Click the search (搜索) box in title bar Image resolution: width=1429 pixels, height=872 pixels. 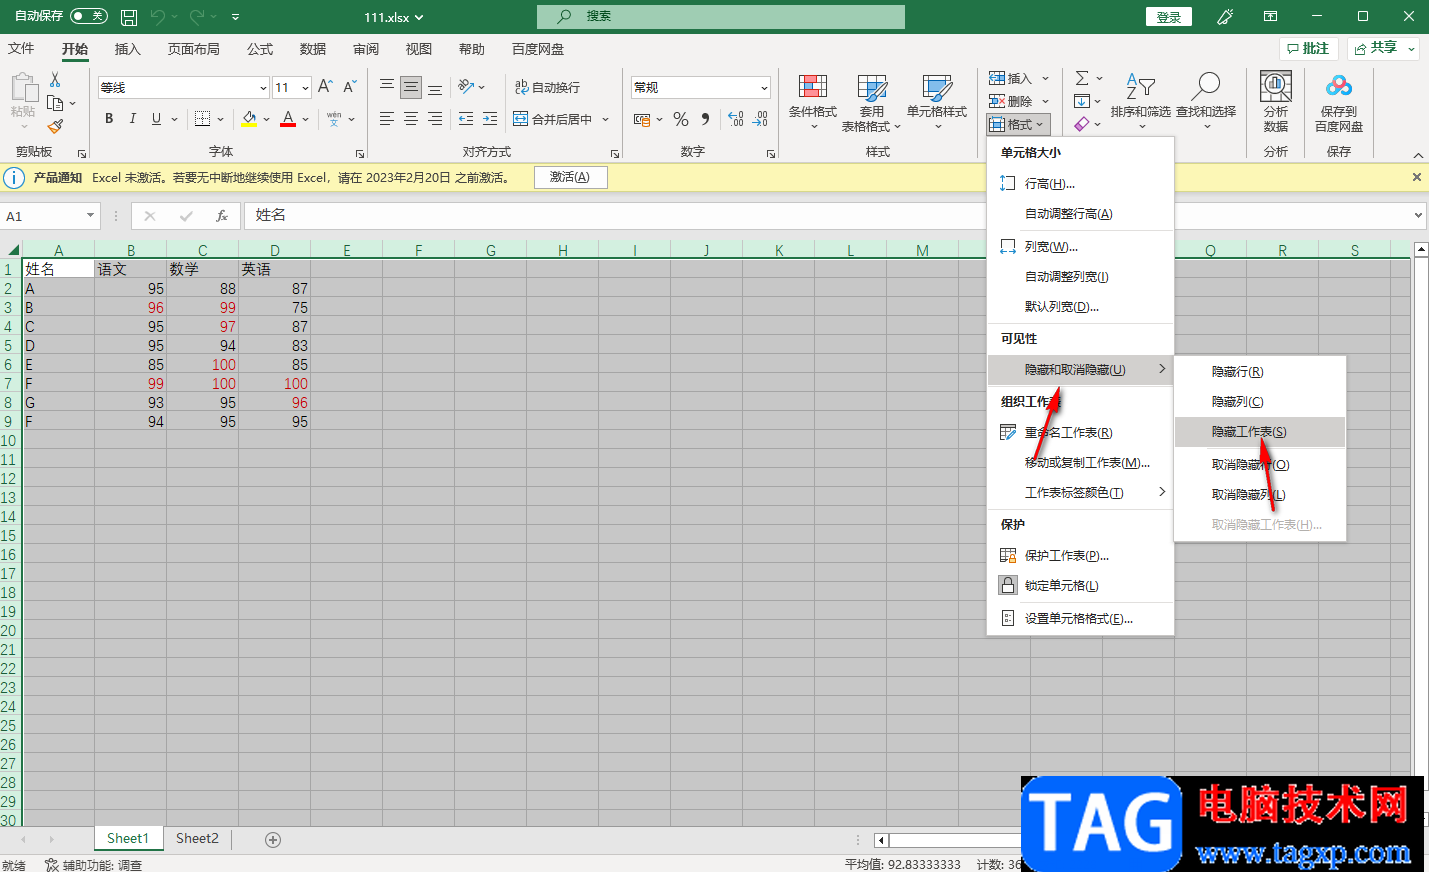tap(721, 16)
